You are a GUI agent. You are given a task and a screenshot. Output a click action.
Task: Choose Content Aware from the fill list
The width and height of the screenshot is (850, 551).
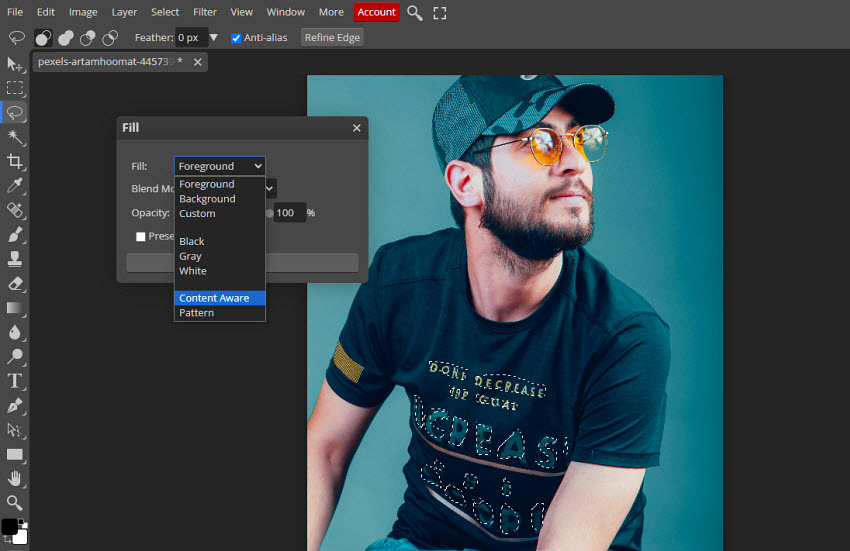pyautogui.click(x=220, y=298)
